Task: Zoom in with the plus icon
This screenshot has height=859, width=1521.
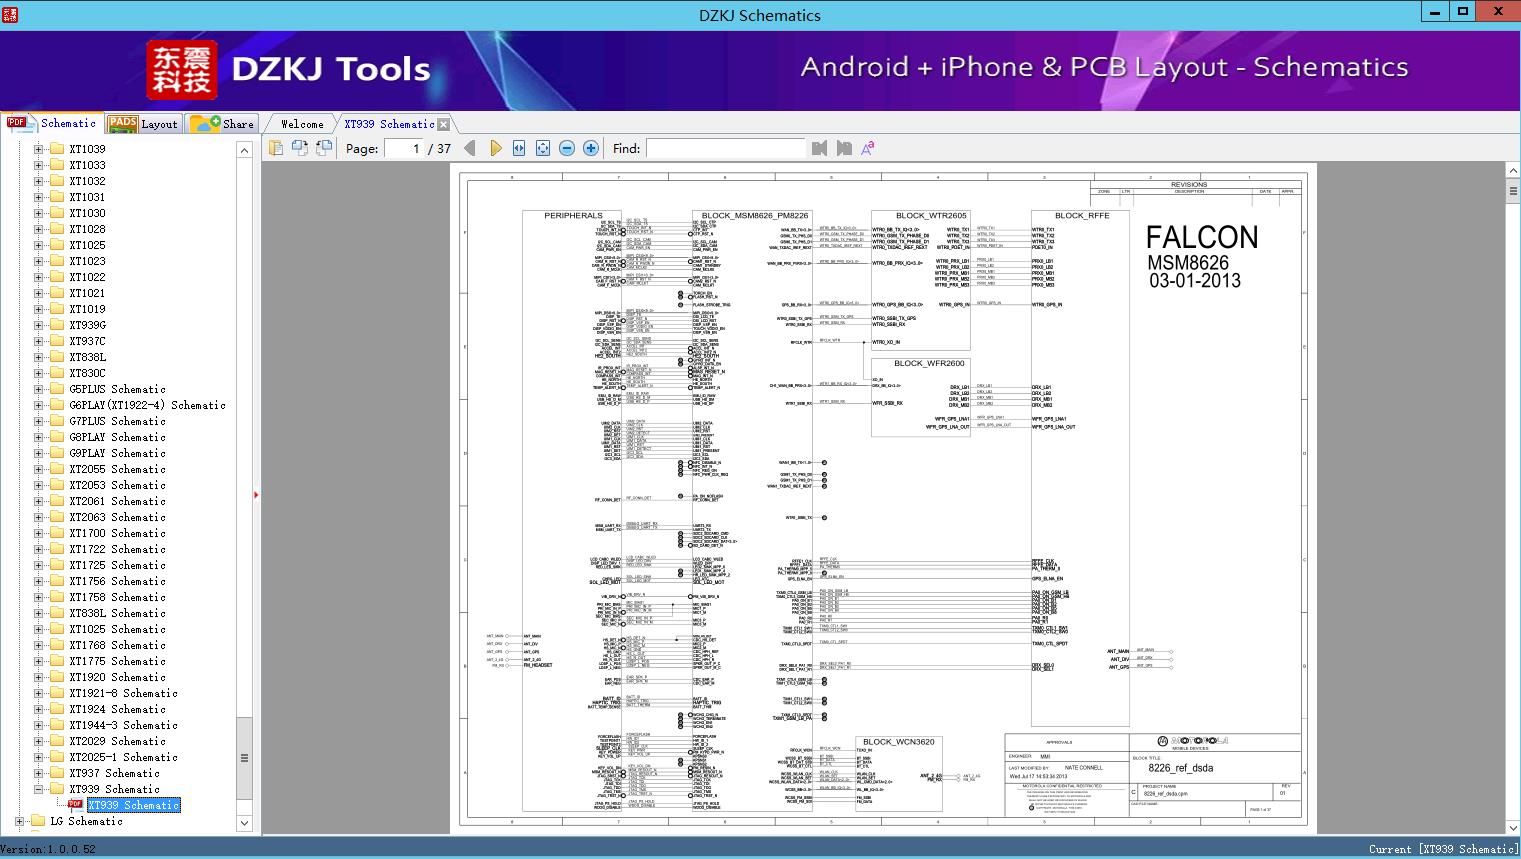Action: 591,148
